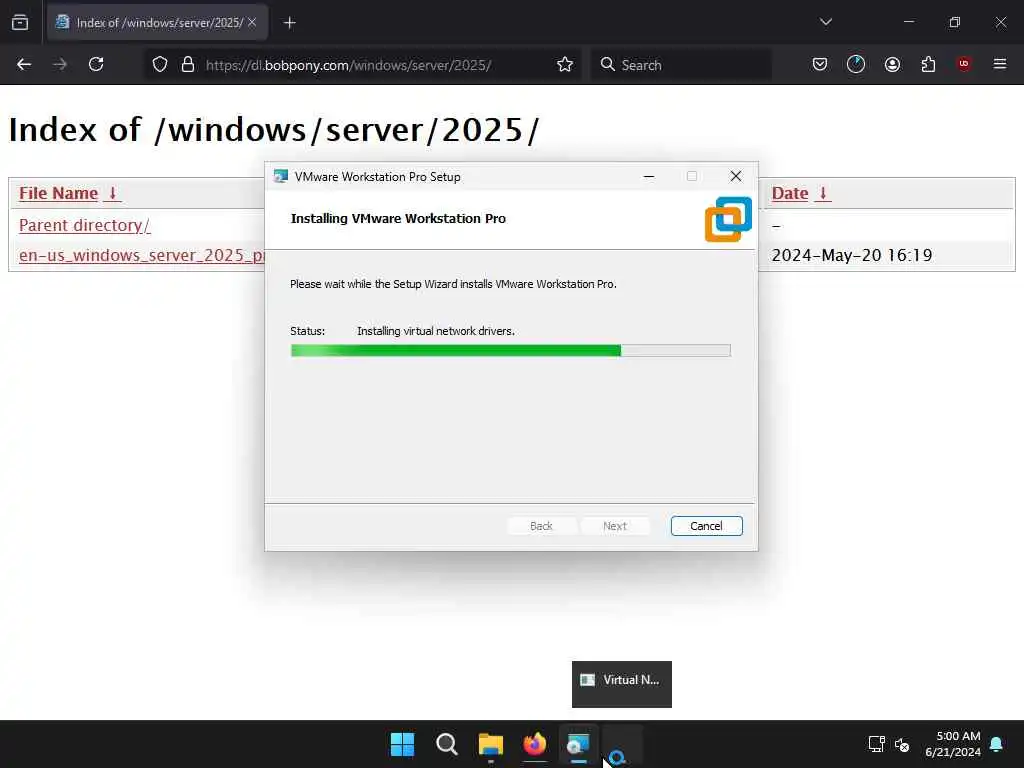Click the uBlock Origin extension icon

964,64
